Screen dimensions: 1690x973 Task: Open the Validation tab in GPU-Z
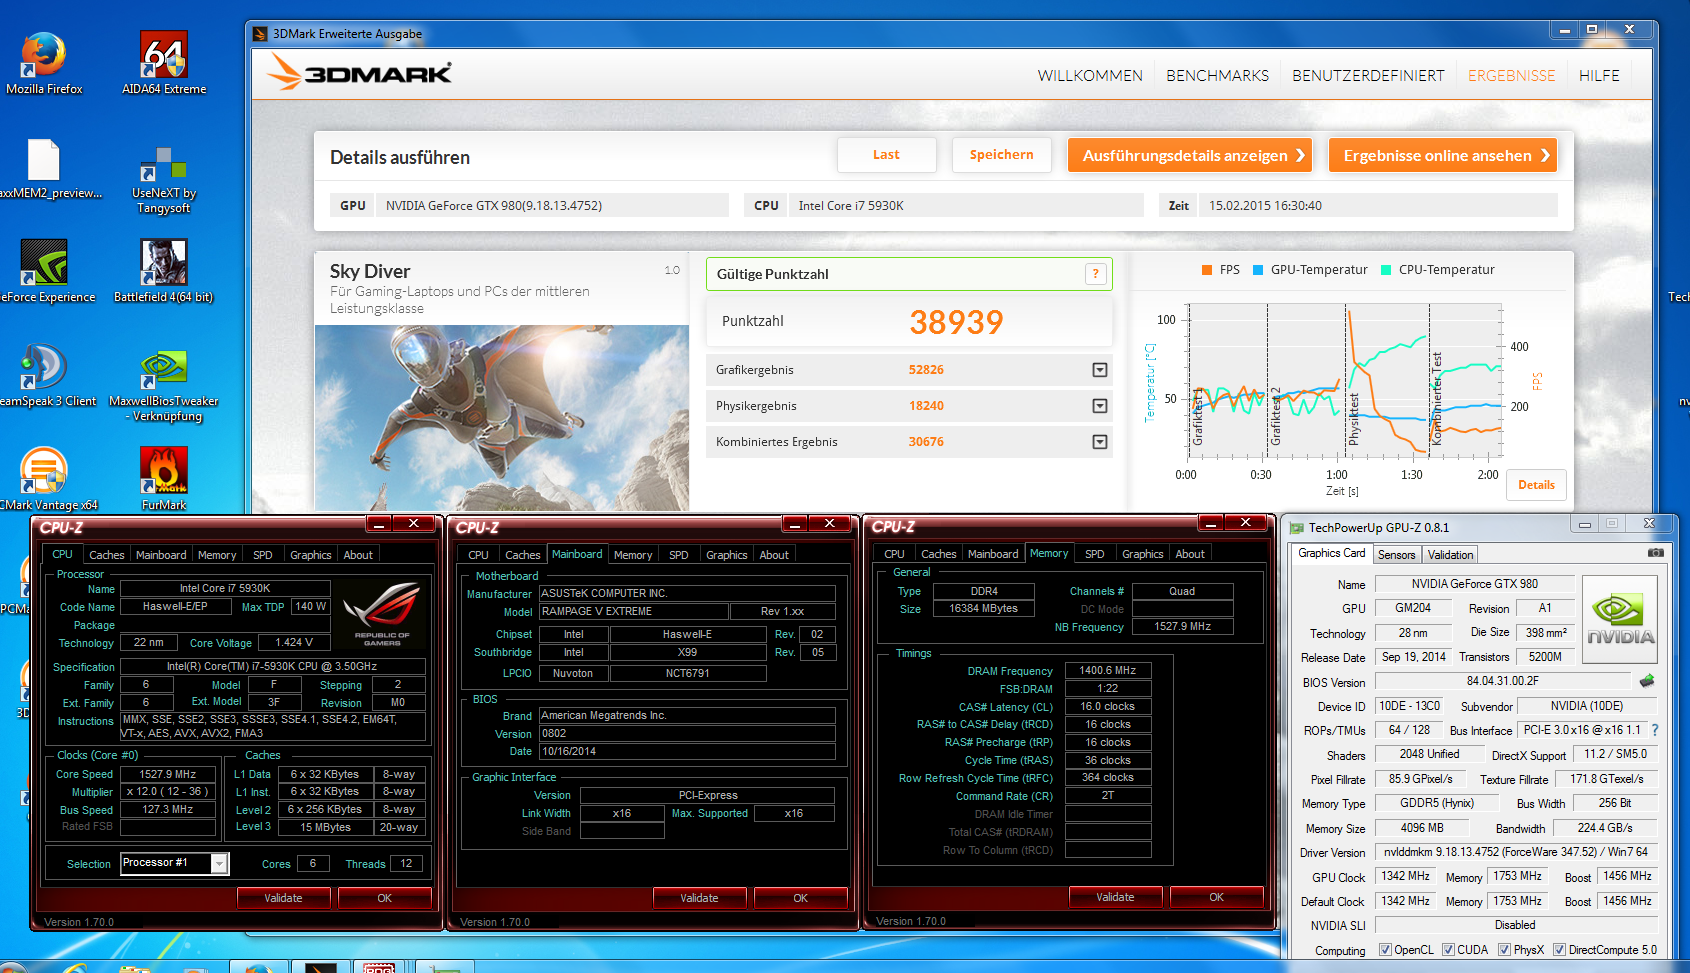[1450, 555]
